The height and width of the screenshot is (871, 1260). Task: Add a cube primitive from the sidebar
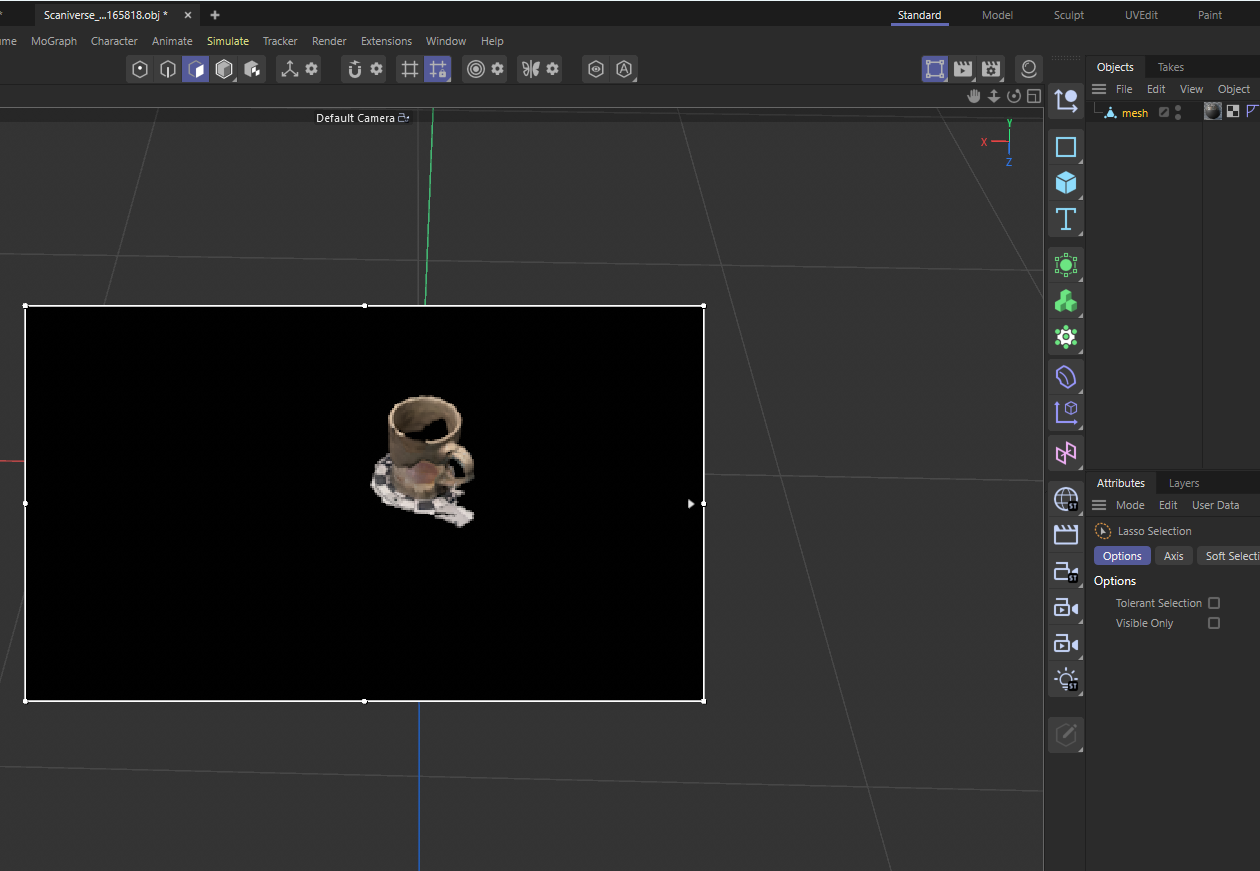click(1065, 183)
